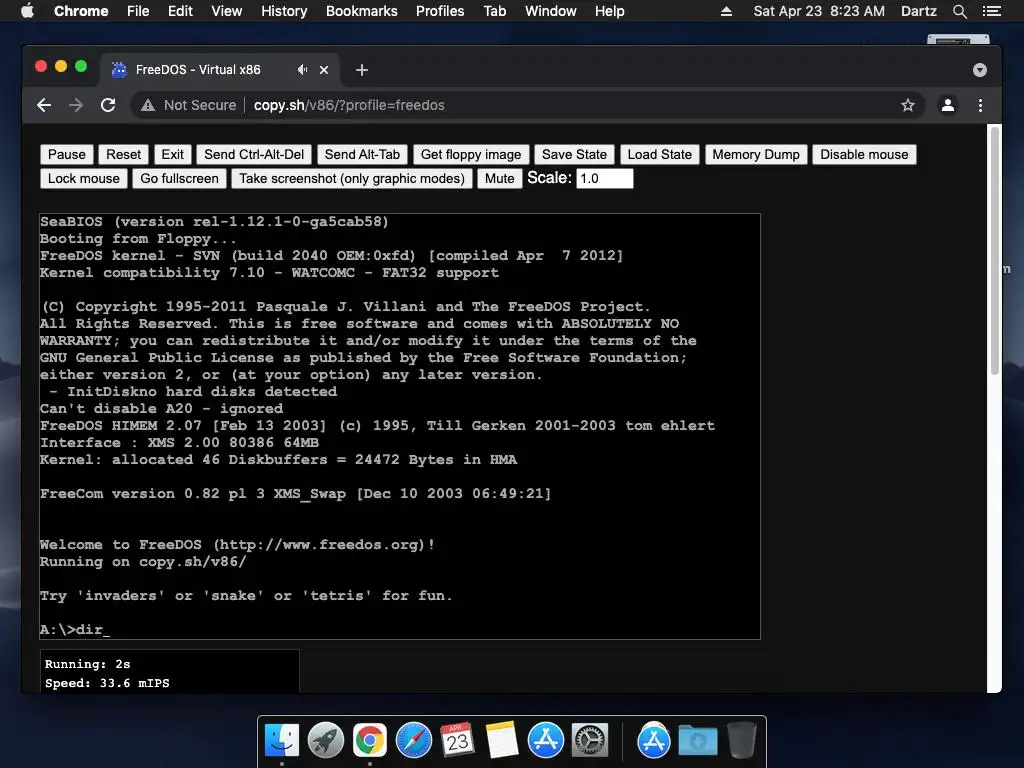This screenshot has width=1024, height=768.
Task: Mute the tab via its audio speaker icon
Action: [x=302, y=69]
